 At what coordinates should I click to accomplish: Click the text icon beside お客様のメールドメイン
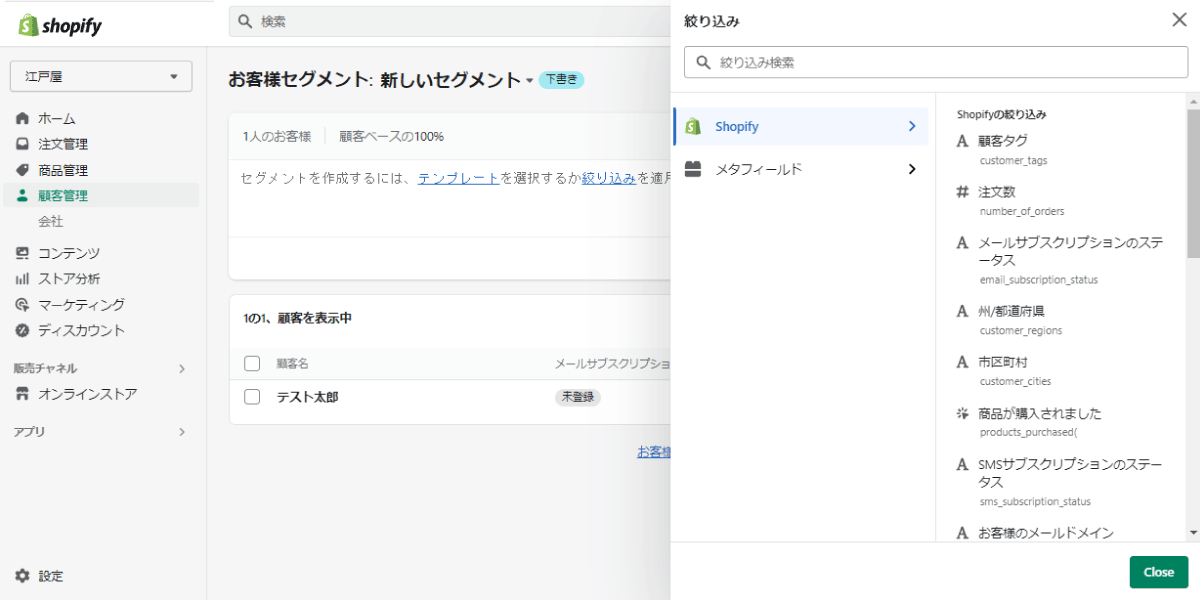(x=962, y=533)
